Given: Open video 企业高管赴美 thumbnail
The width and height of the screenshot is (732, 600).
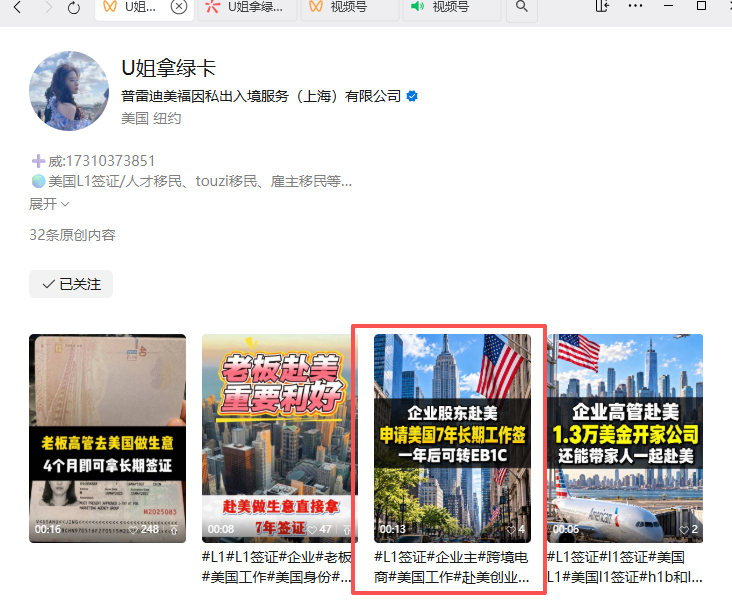Looking at the screenshot, I should tap(625, 438).
